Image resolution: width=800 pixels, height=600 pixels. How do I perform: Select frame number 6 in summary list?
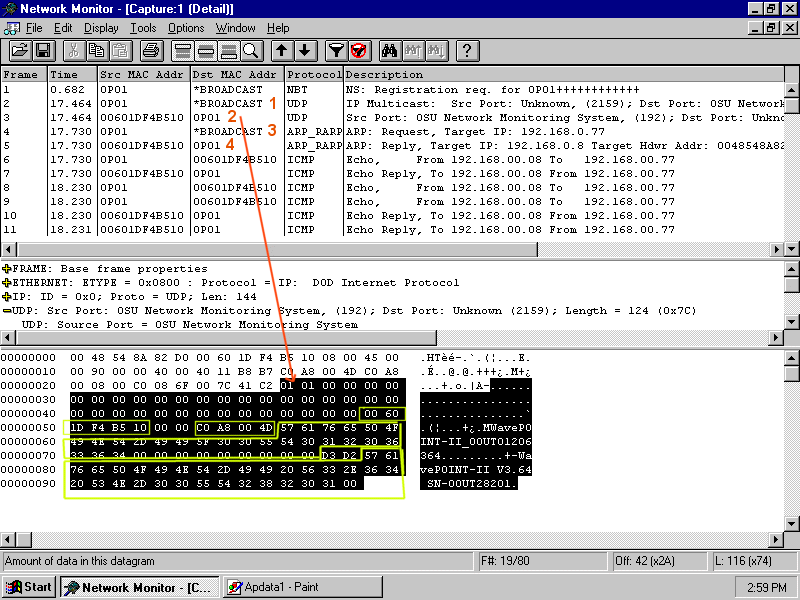pyautogui.click(x=7, y=160)
